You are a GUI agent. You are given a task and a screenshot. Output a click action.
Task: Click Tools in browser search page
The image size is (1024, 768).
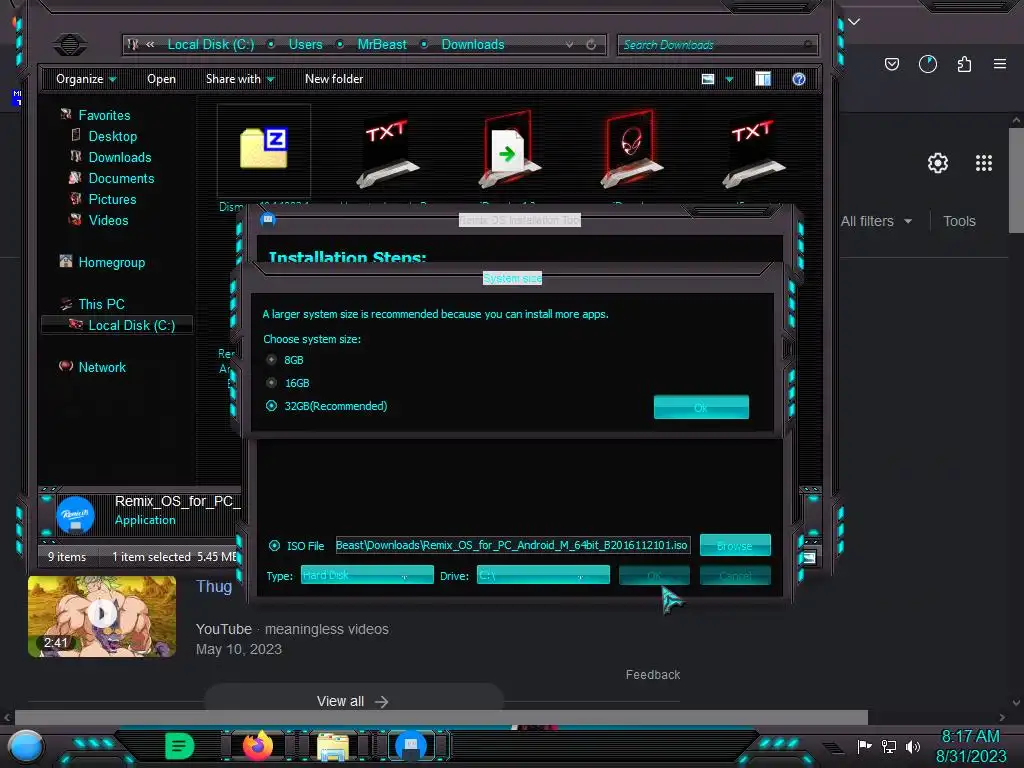pos(959,221)
